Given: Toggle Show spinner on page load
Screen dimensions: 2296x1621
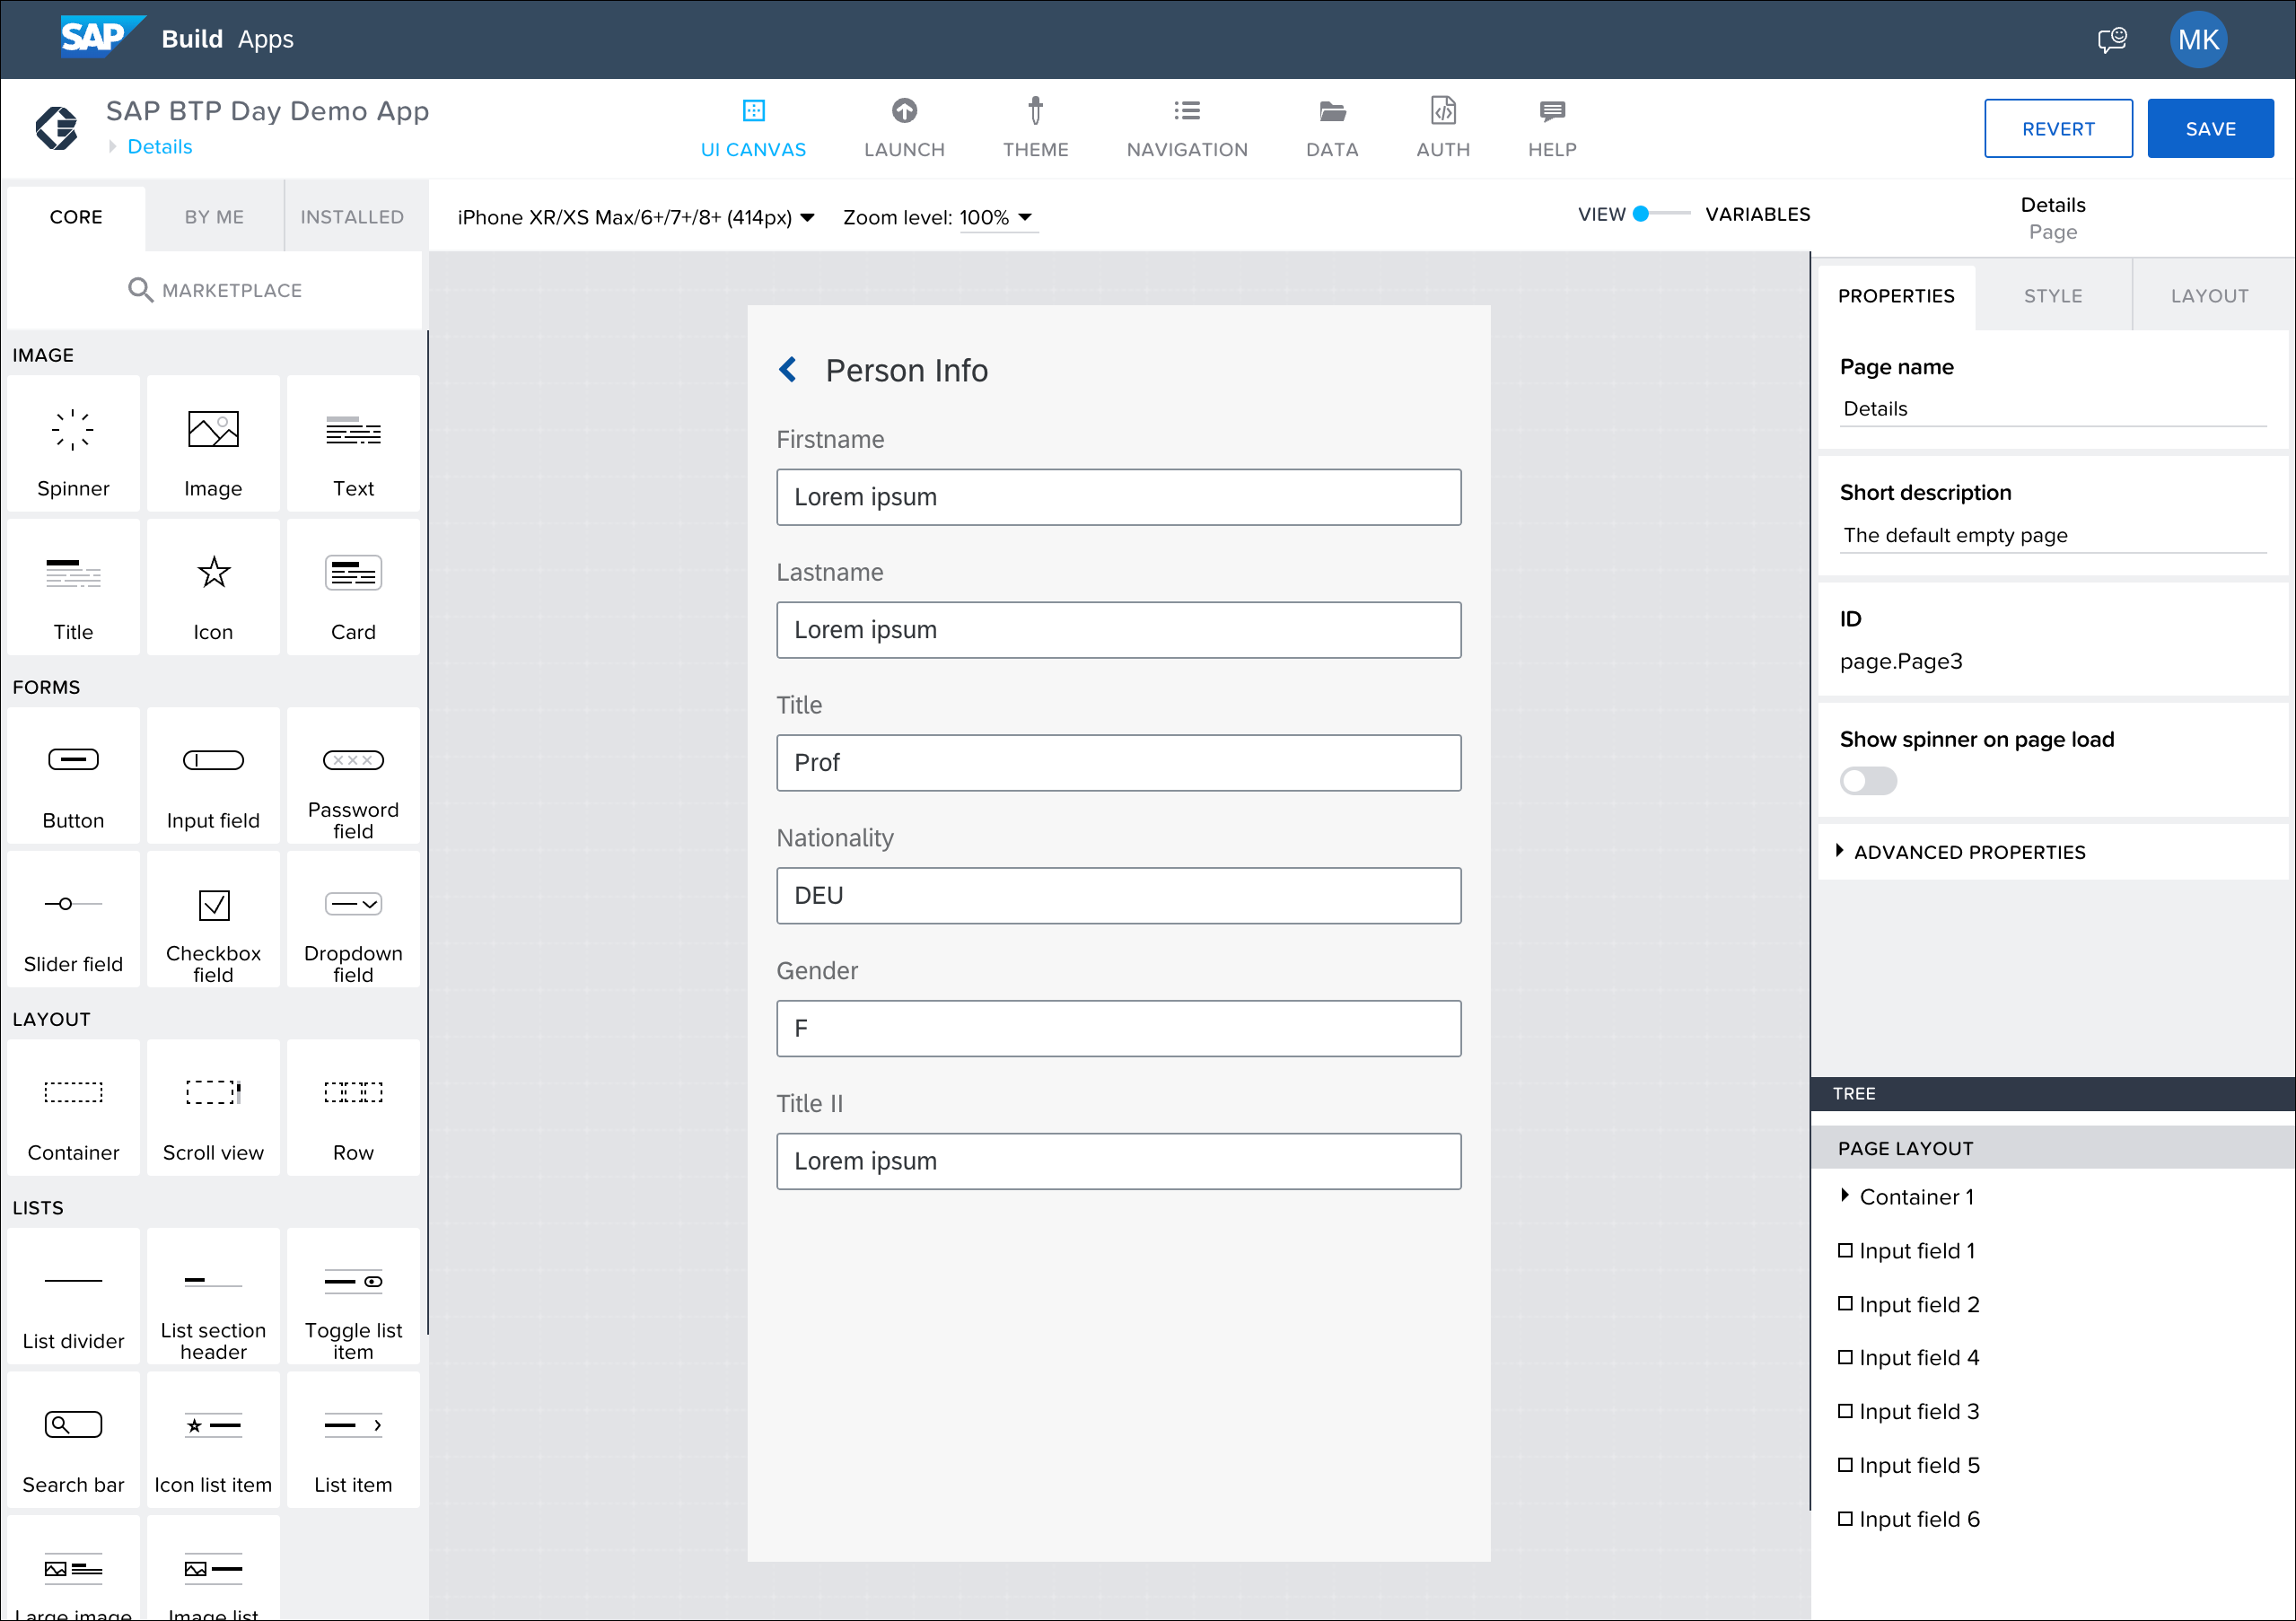Looking at the screenshot, I should 1864,781.
